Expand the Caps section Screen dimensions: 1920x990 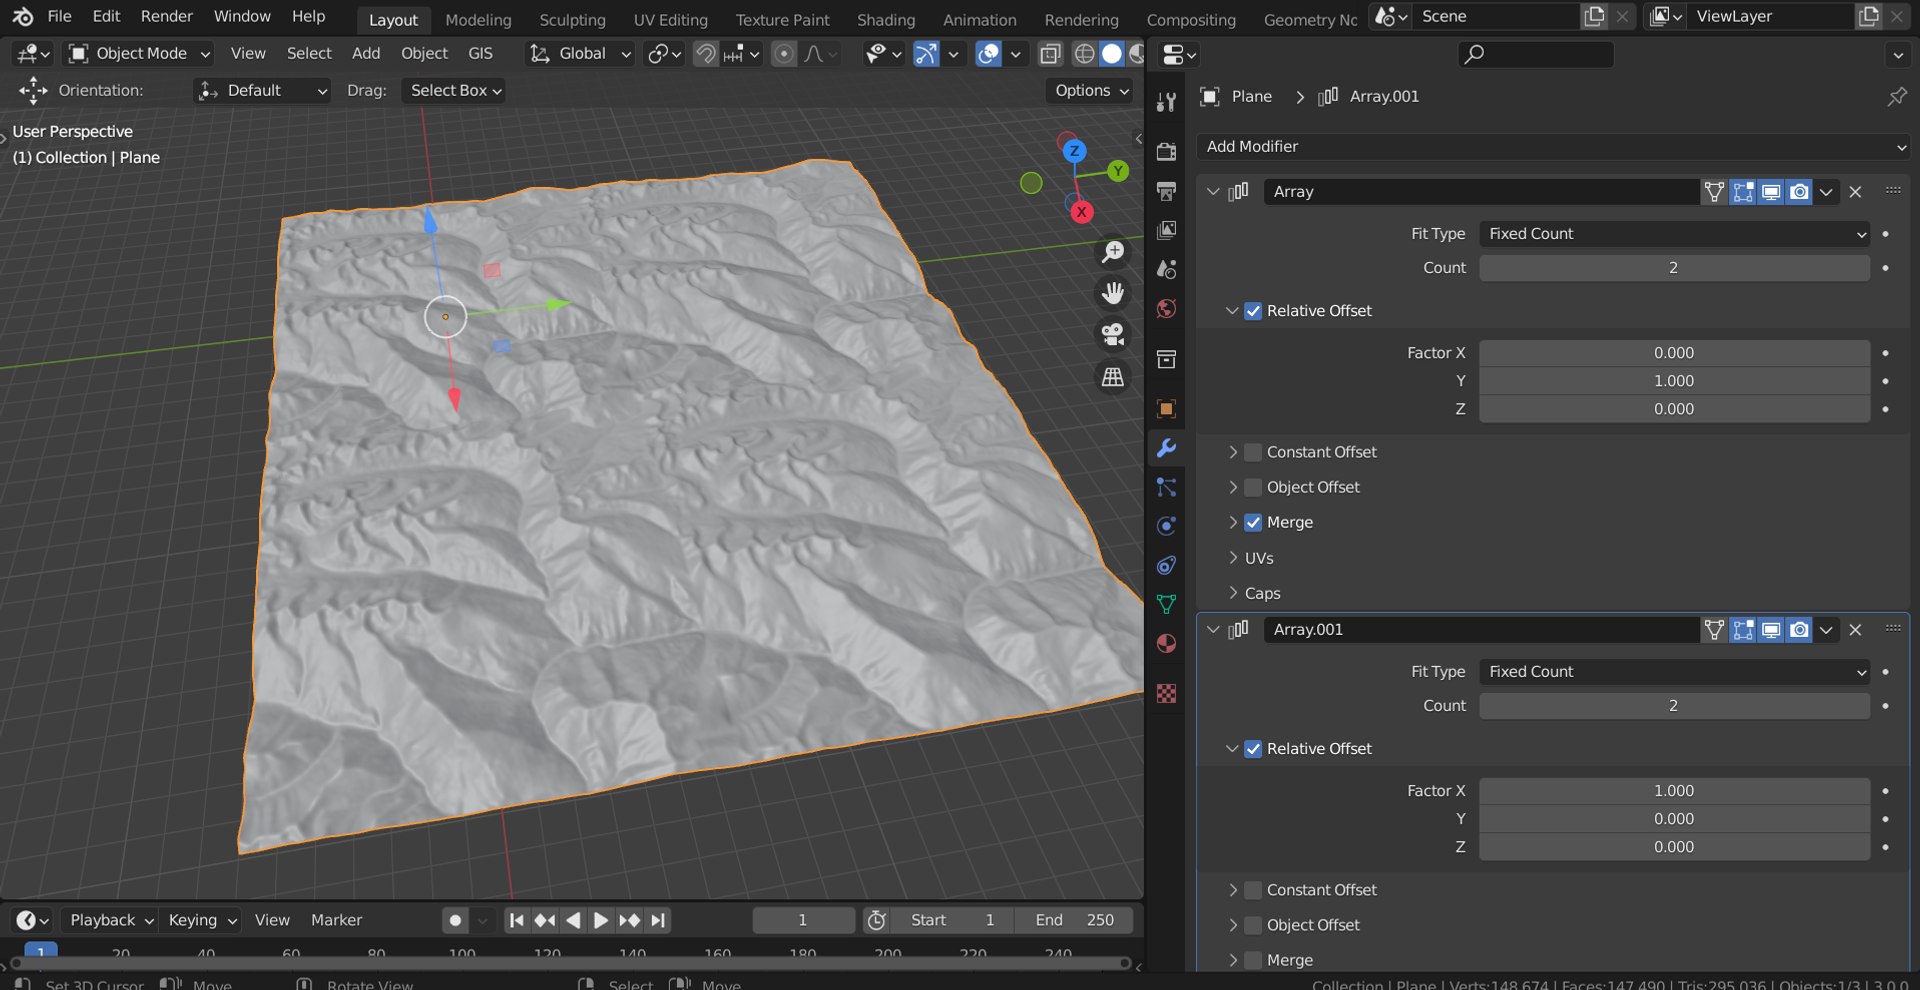[1262, 593]
